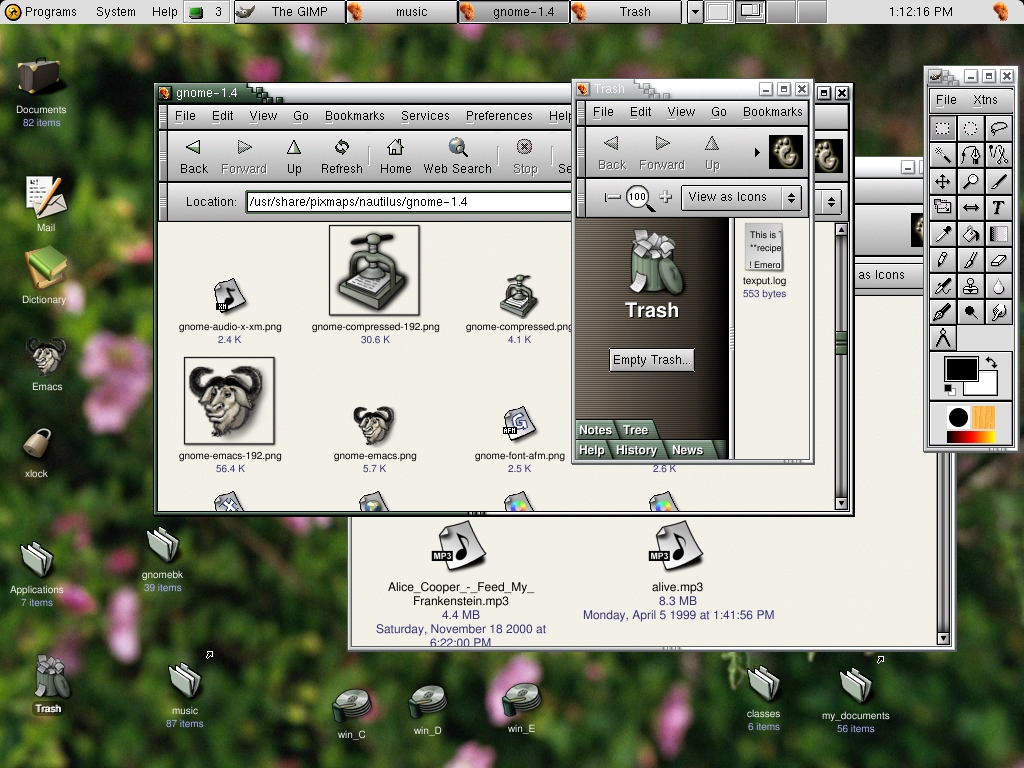Image resolution: width=1024 pixels, height=768 pixels.
Task: Activate the Flip tool
Action: [x=970, y=207]
